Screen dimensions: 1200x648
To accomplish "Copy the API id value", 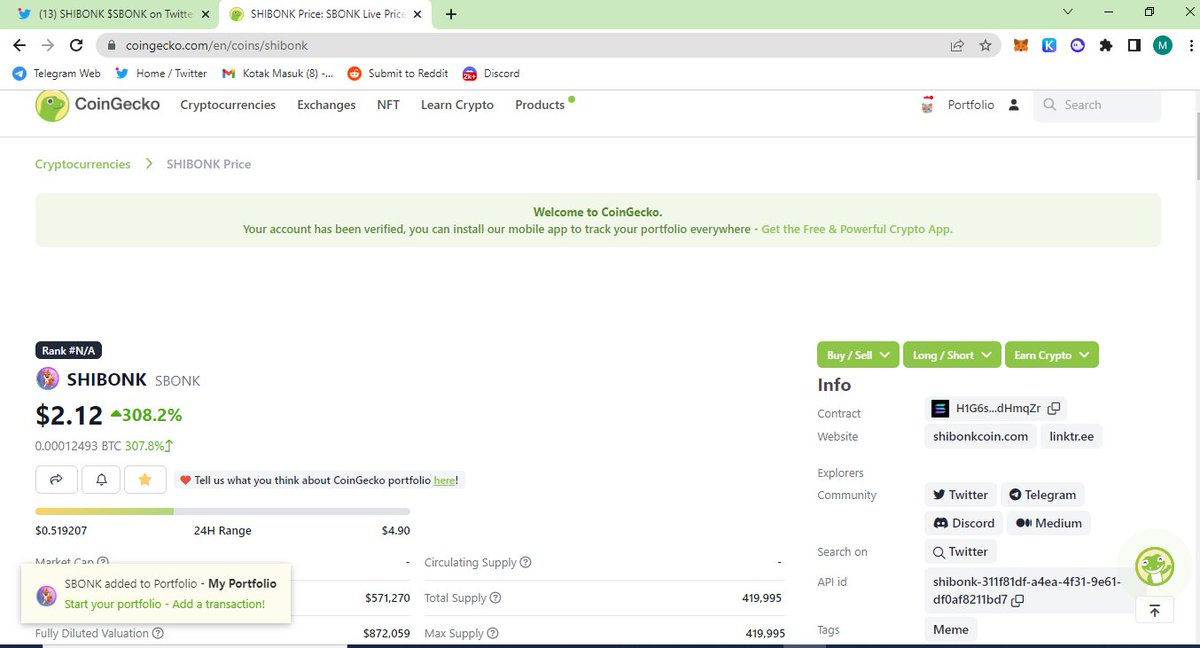I will pyautogui.click(x=1018, y=600).
